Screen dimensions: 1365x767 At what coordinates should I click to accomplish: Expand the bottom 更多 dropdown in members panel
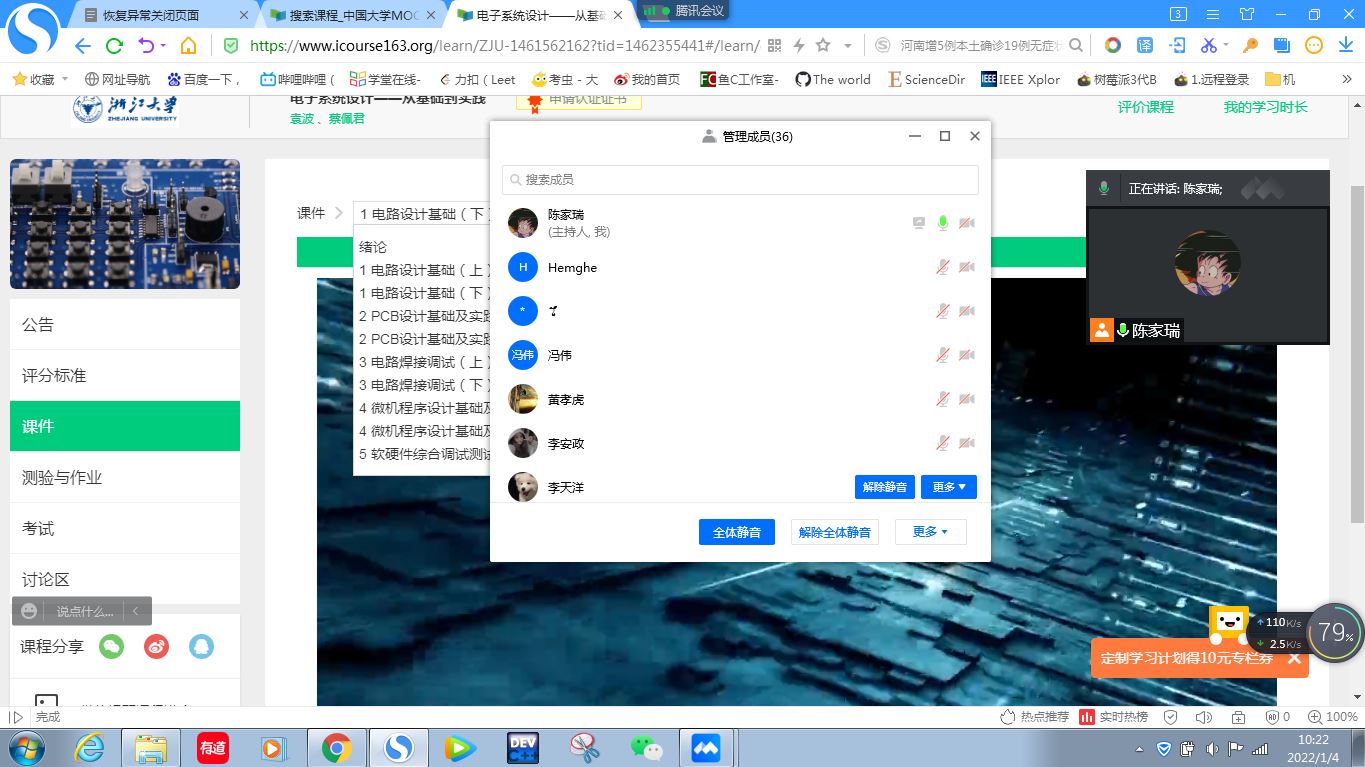[x=930, y=532]
